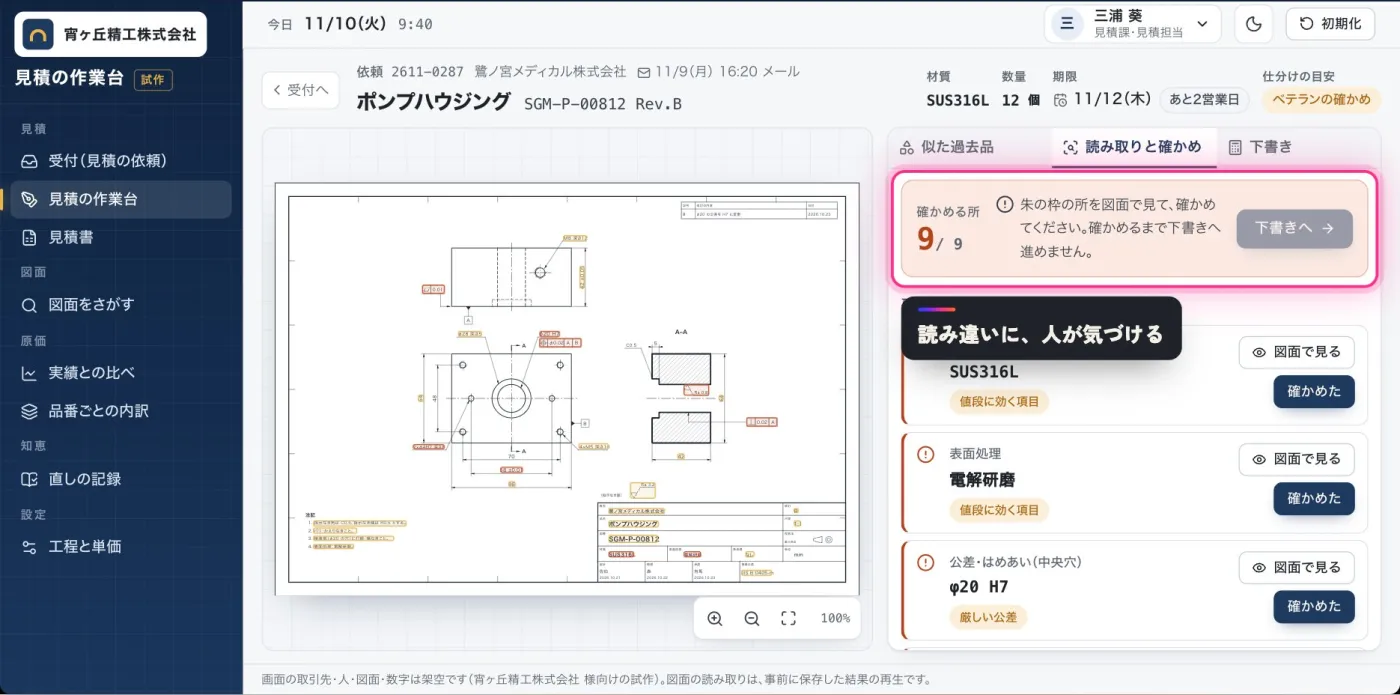Go to 実績との比べ page

pos(121,373)
